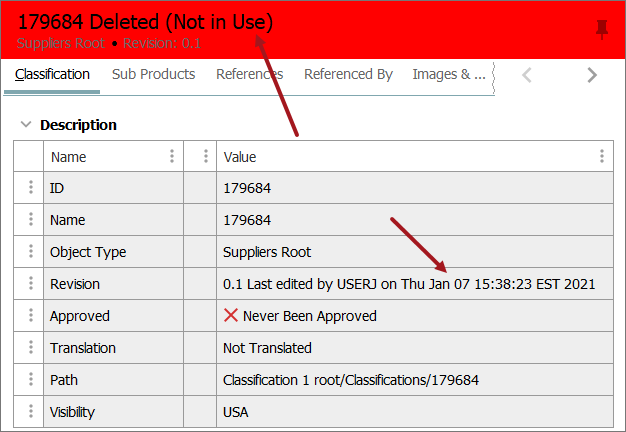Open the Object Type row options menu
Image resolution: width=626 pixels, height=432 pixels.
tap(31, 252)
